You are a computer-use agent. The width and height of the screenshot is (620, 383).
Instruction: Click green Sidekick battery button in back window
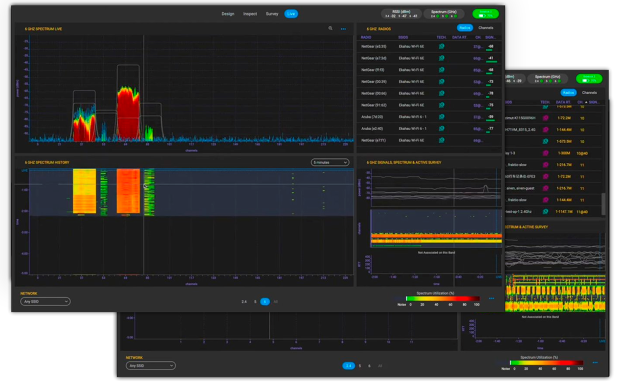coord(589,79)
